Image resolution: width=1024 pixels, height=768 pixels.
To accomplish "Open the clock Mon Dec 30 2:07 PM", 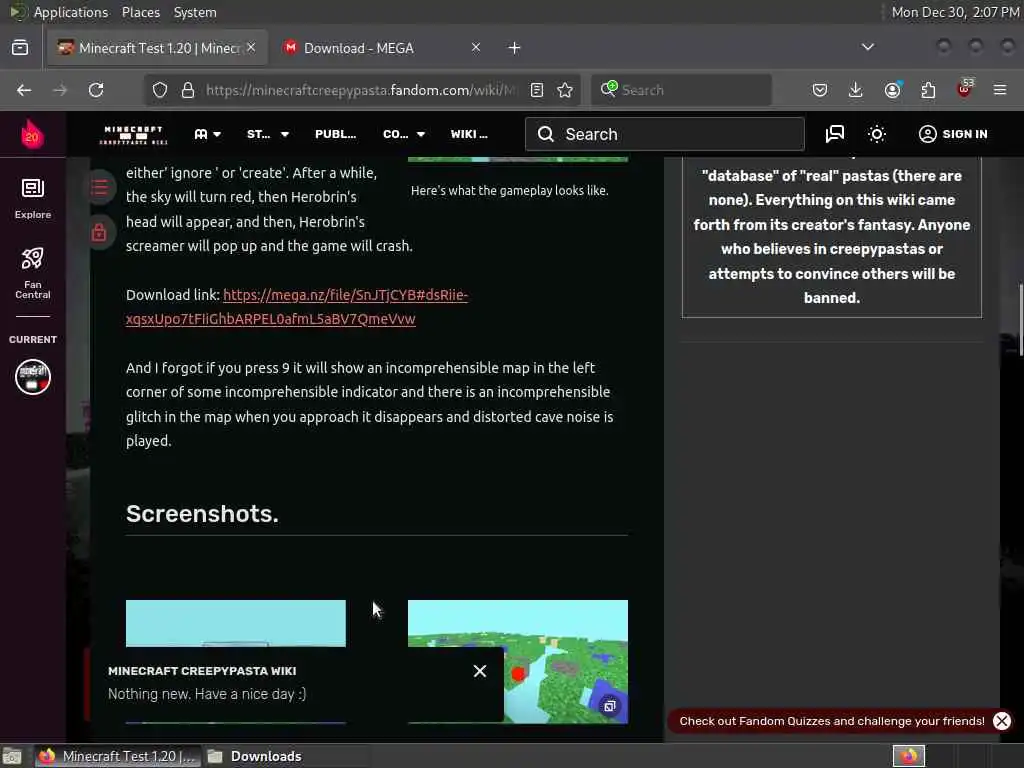I will pos(955,12).
